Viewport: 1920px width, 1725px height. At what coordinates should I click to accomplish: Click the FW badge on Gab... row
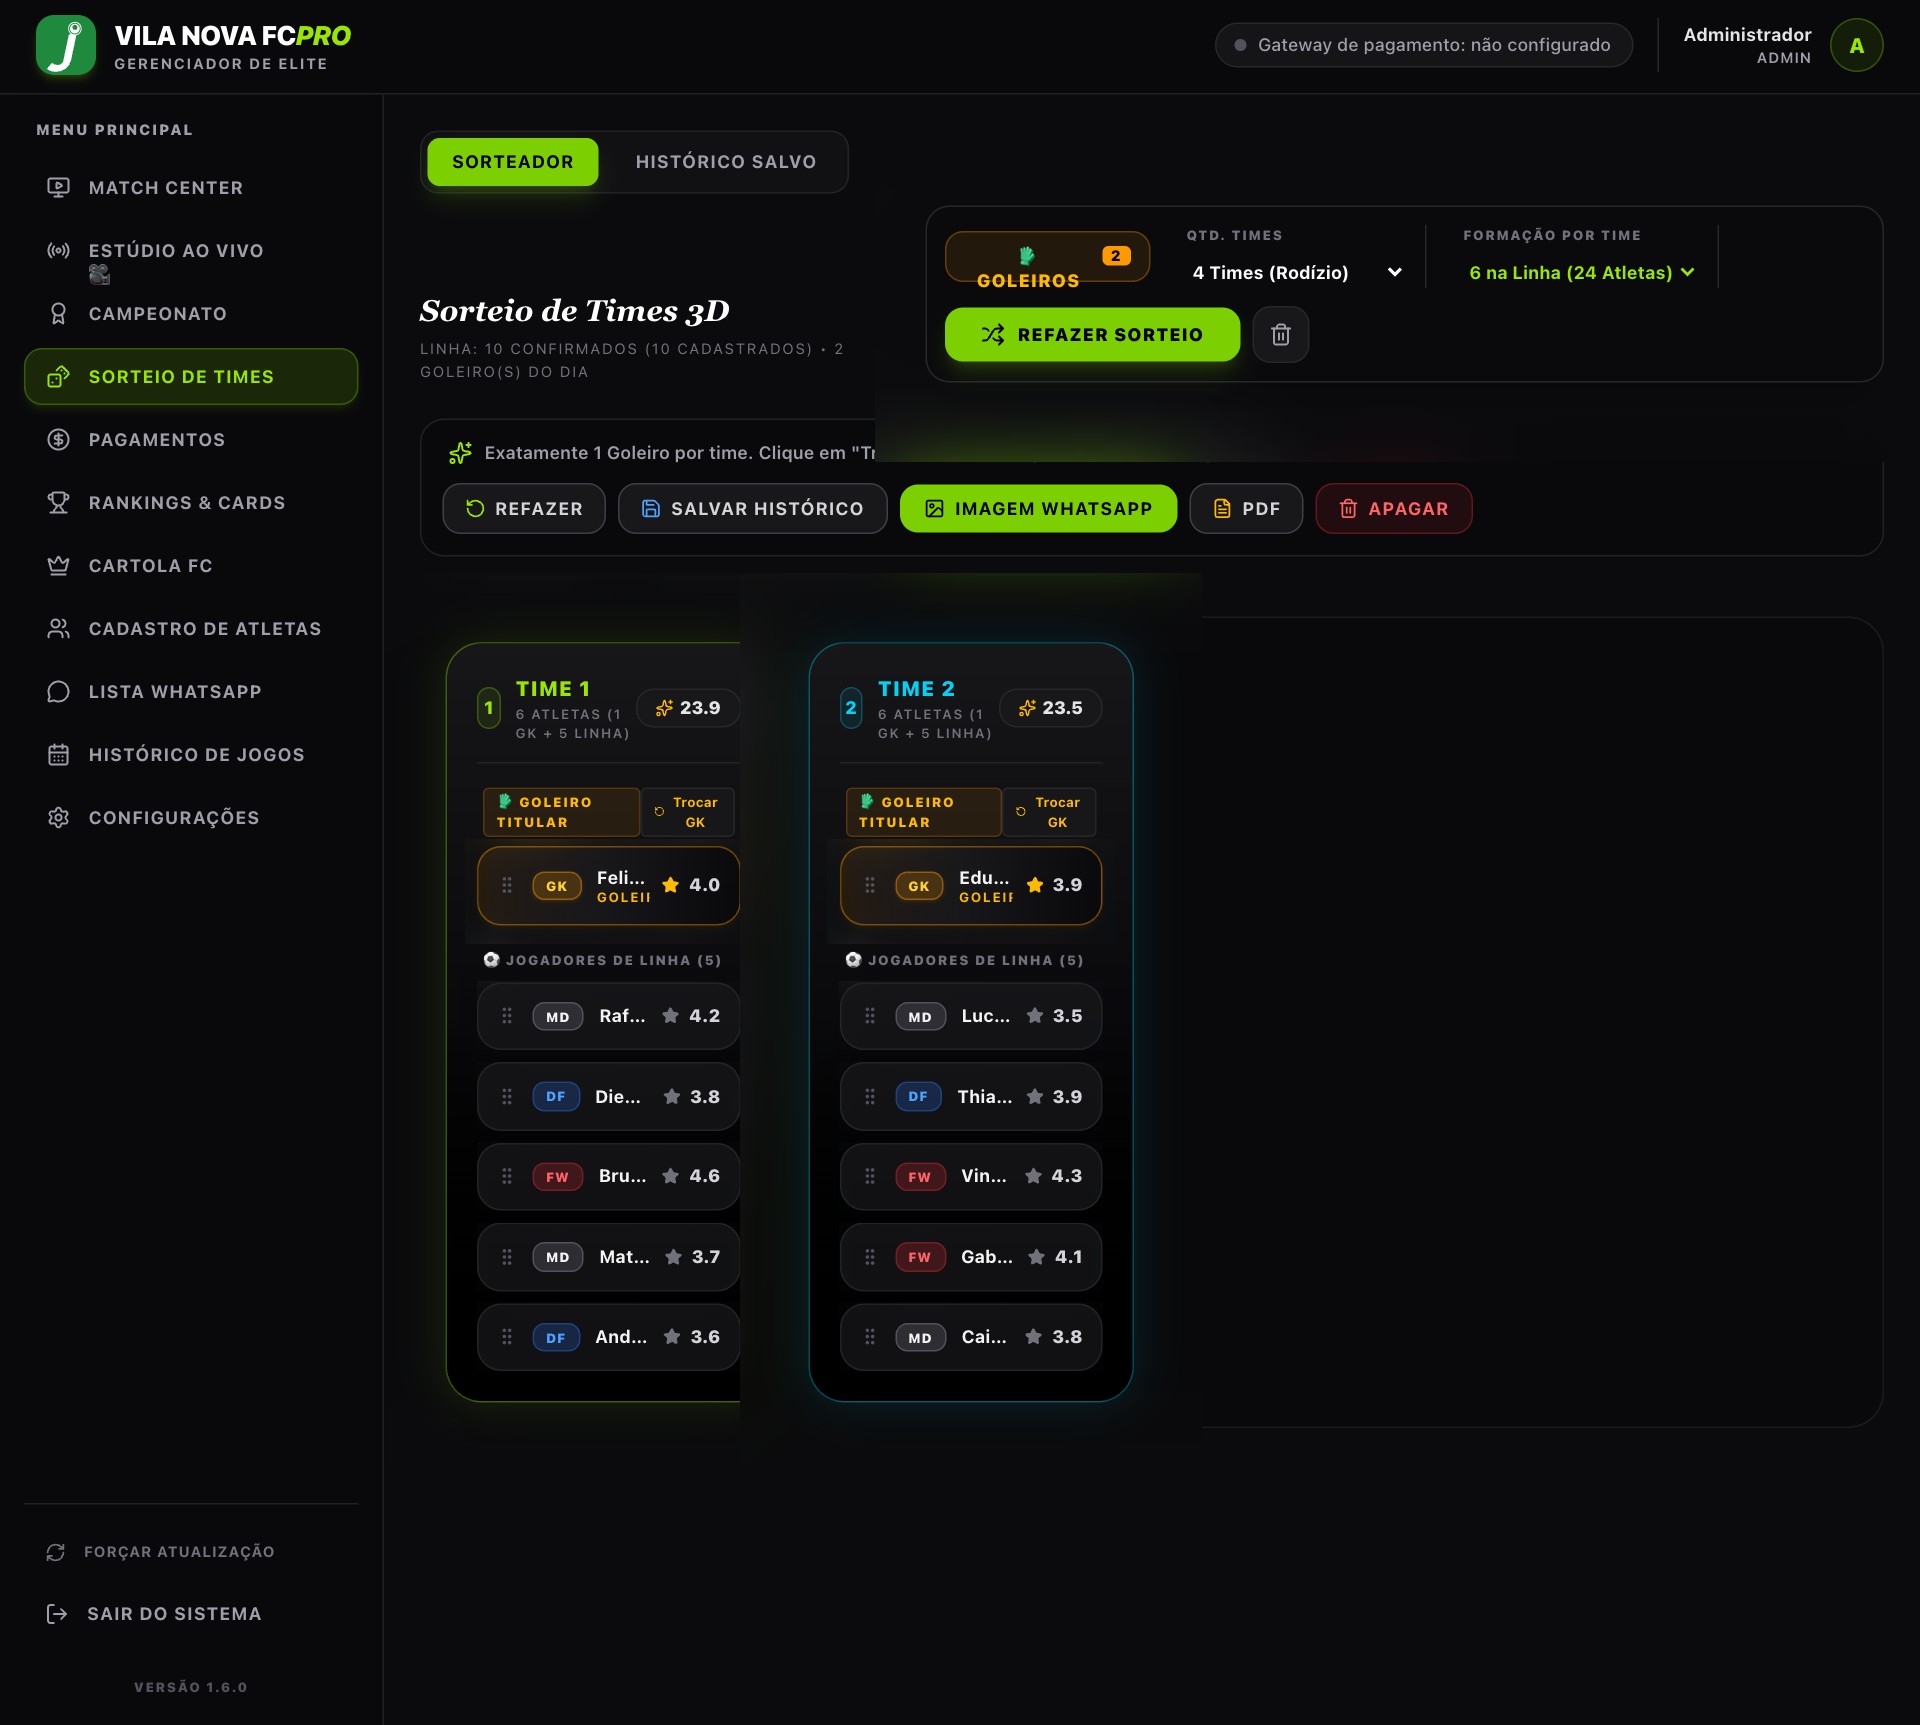click(x=920, y=1257)
